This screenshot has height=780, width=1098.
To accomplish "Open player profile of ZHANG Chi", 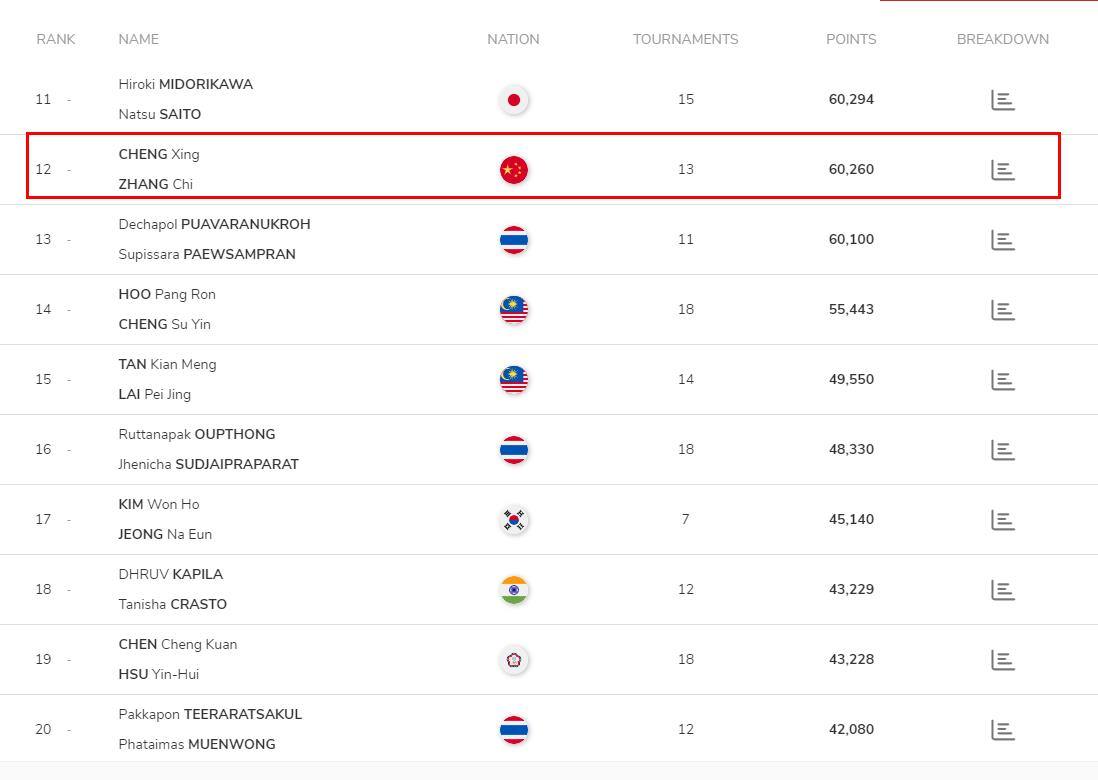I will tap(155, 184).
